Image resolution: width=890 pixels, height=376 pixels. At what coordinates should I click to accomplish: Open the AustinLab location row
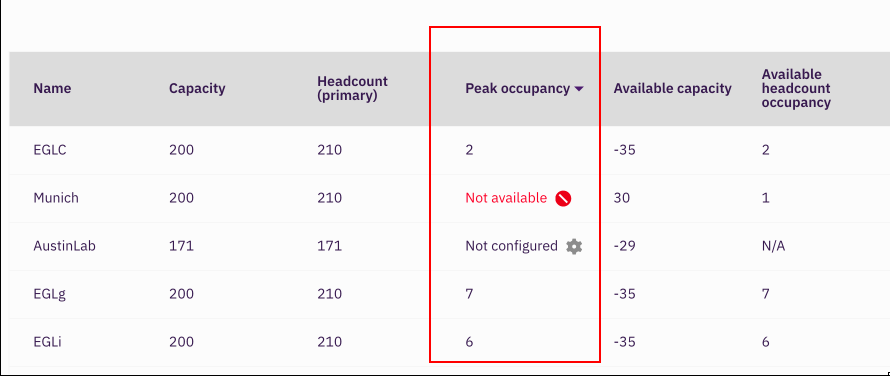click(450, 247)
